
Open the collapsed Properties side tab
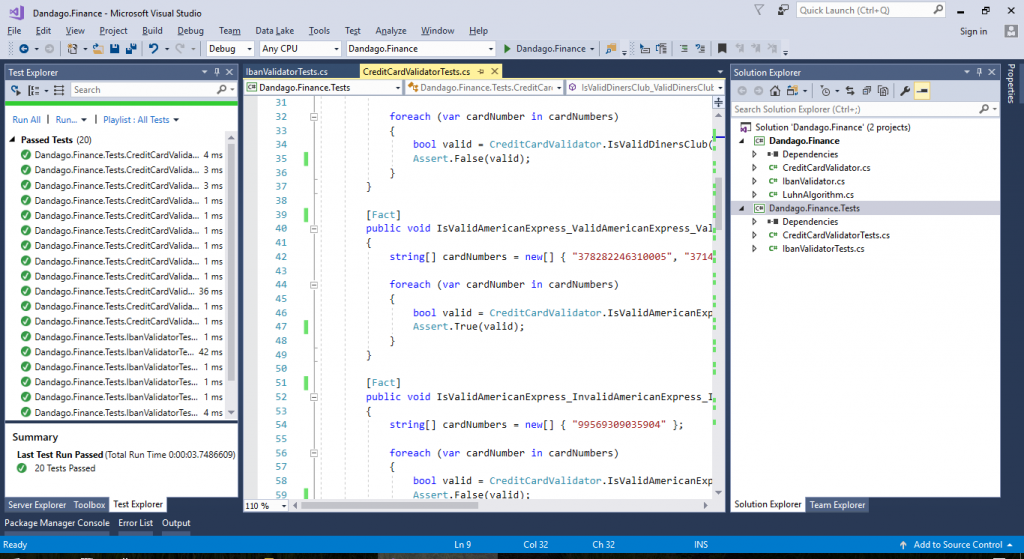[1011, 84]
